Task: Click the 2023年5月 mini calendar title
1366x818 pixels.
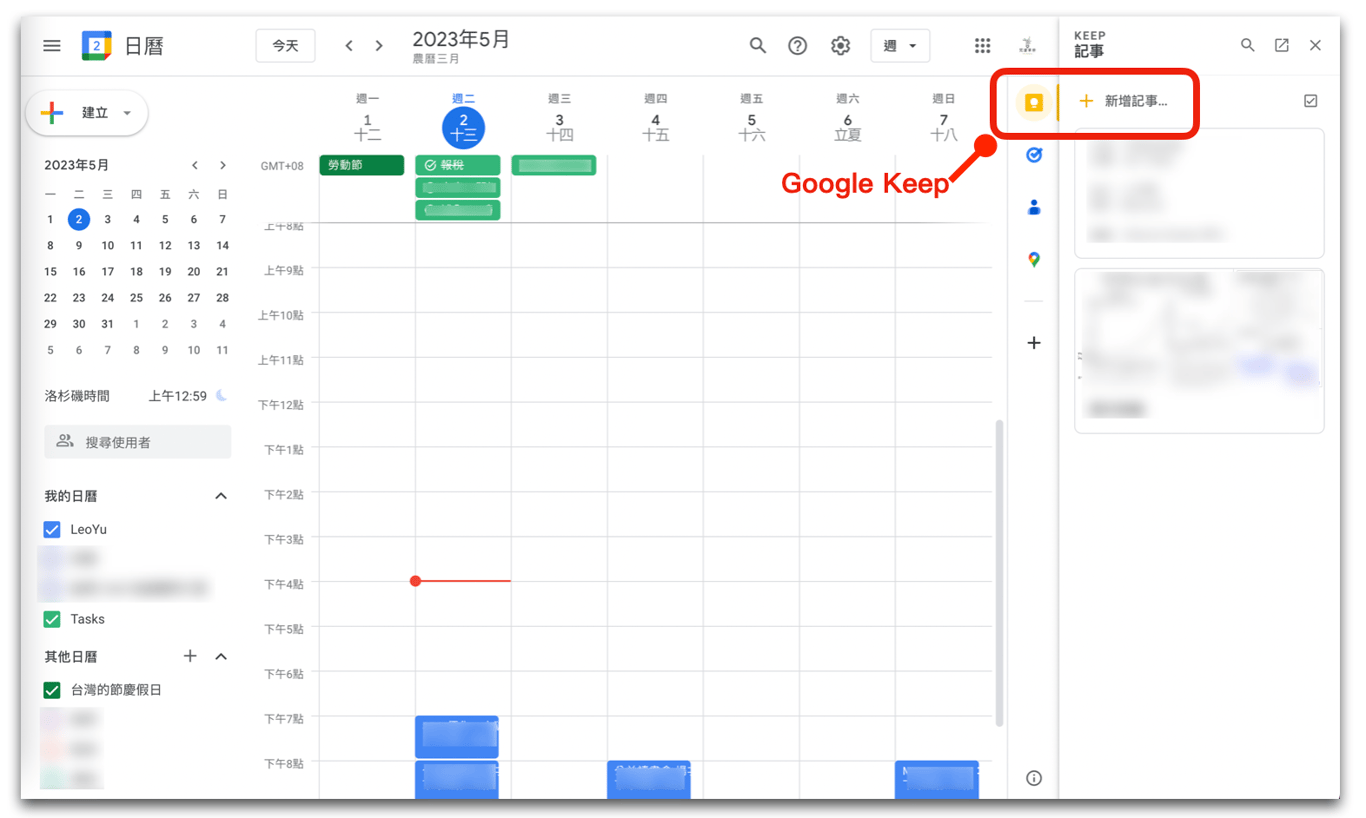Action: pos(77,165)
